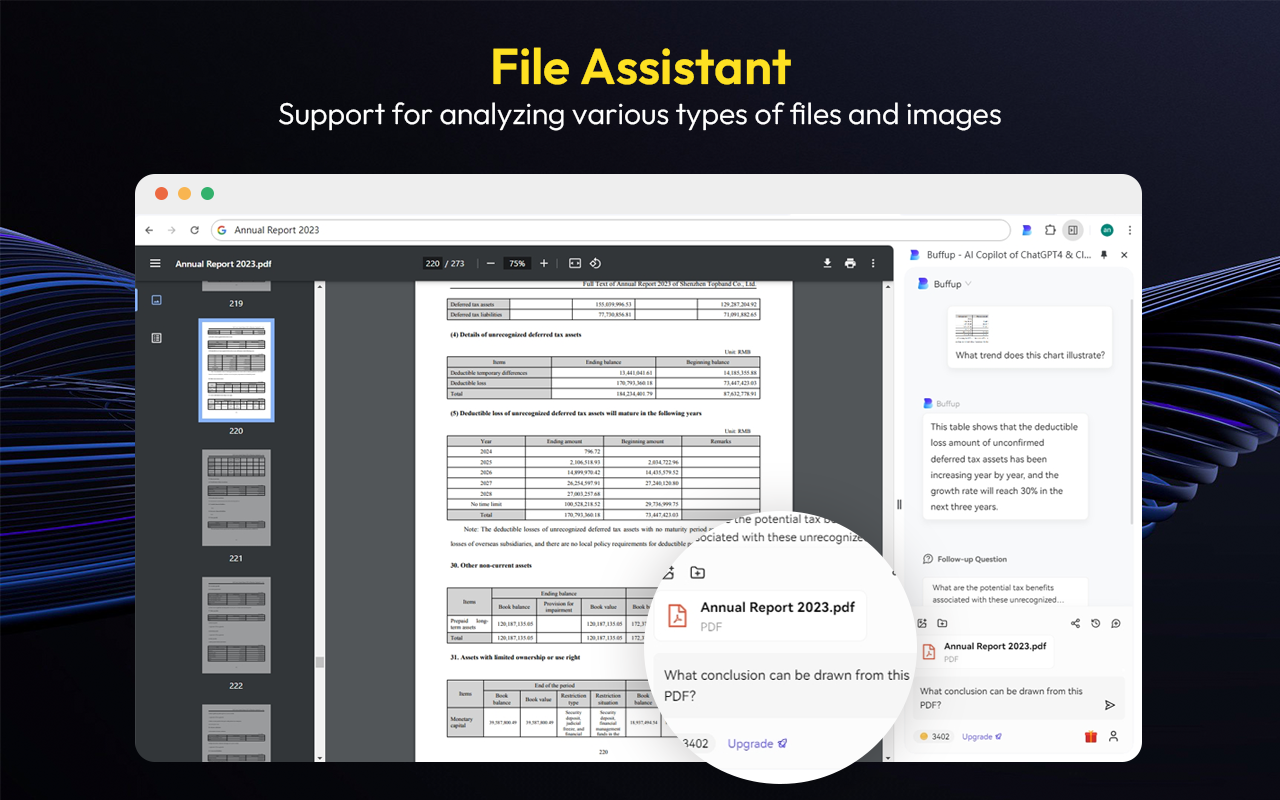Click the Buffup extension icon in the browser toolbar
This screenshot has height=800, width=1280.
click(1027, 230)
